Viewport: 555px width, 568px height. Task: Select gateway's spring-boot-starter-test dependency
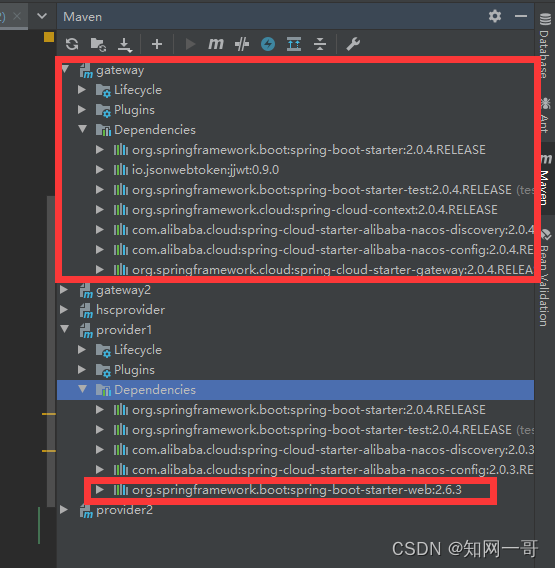pos(322,190)
